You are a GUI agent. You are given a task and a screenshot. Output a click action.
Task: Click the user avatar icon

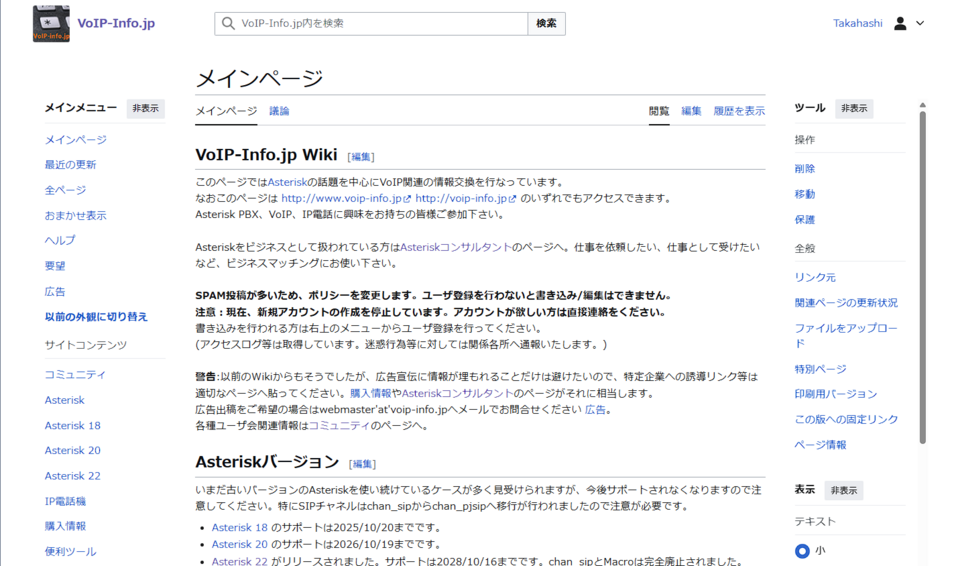click(x=900, y=23)
